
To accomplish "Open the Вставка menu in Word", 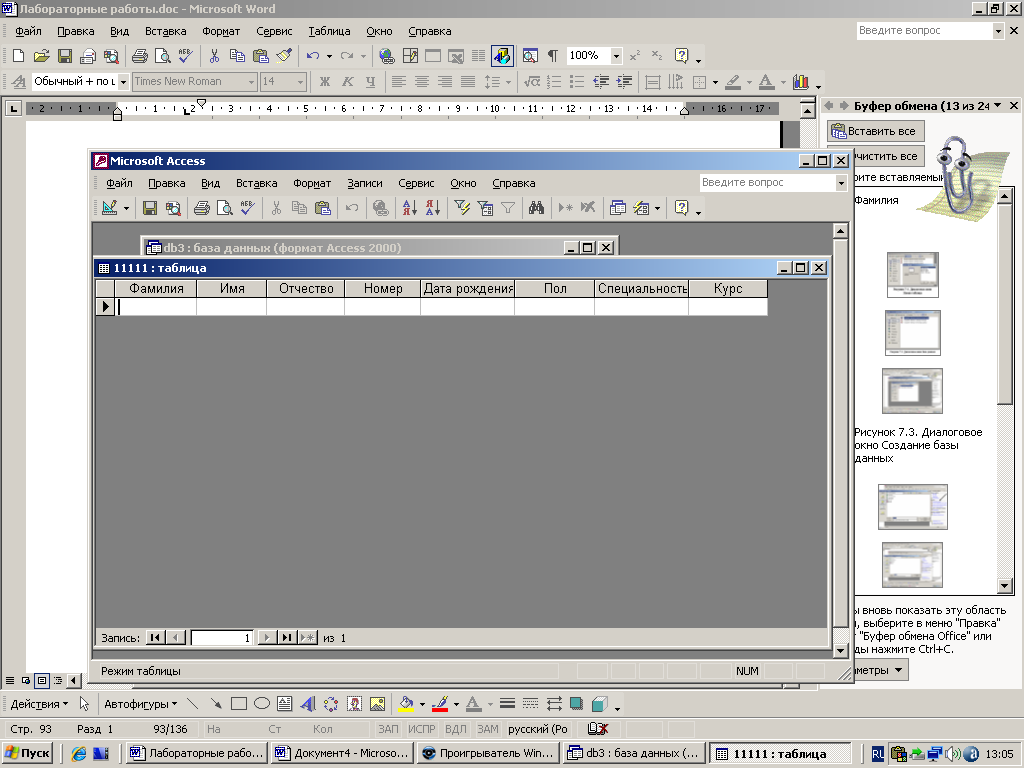I will pyautogui.click(x=165, y=31).
